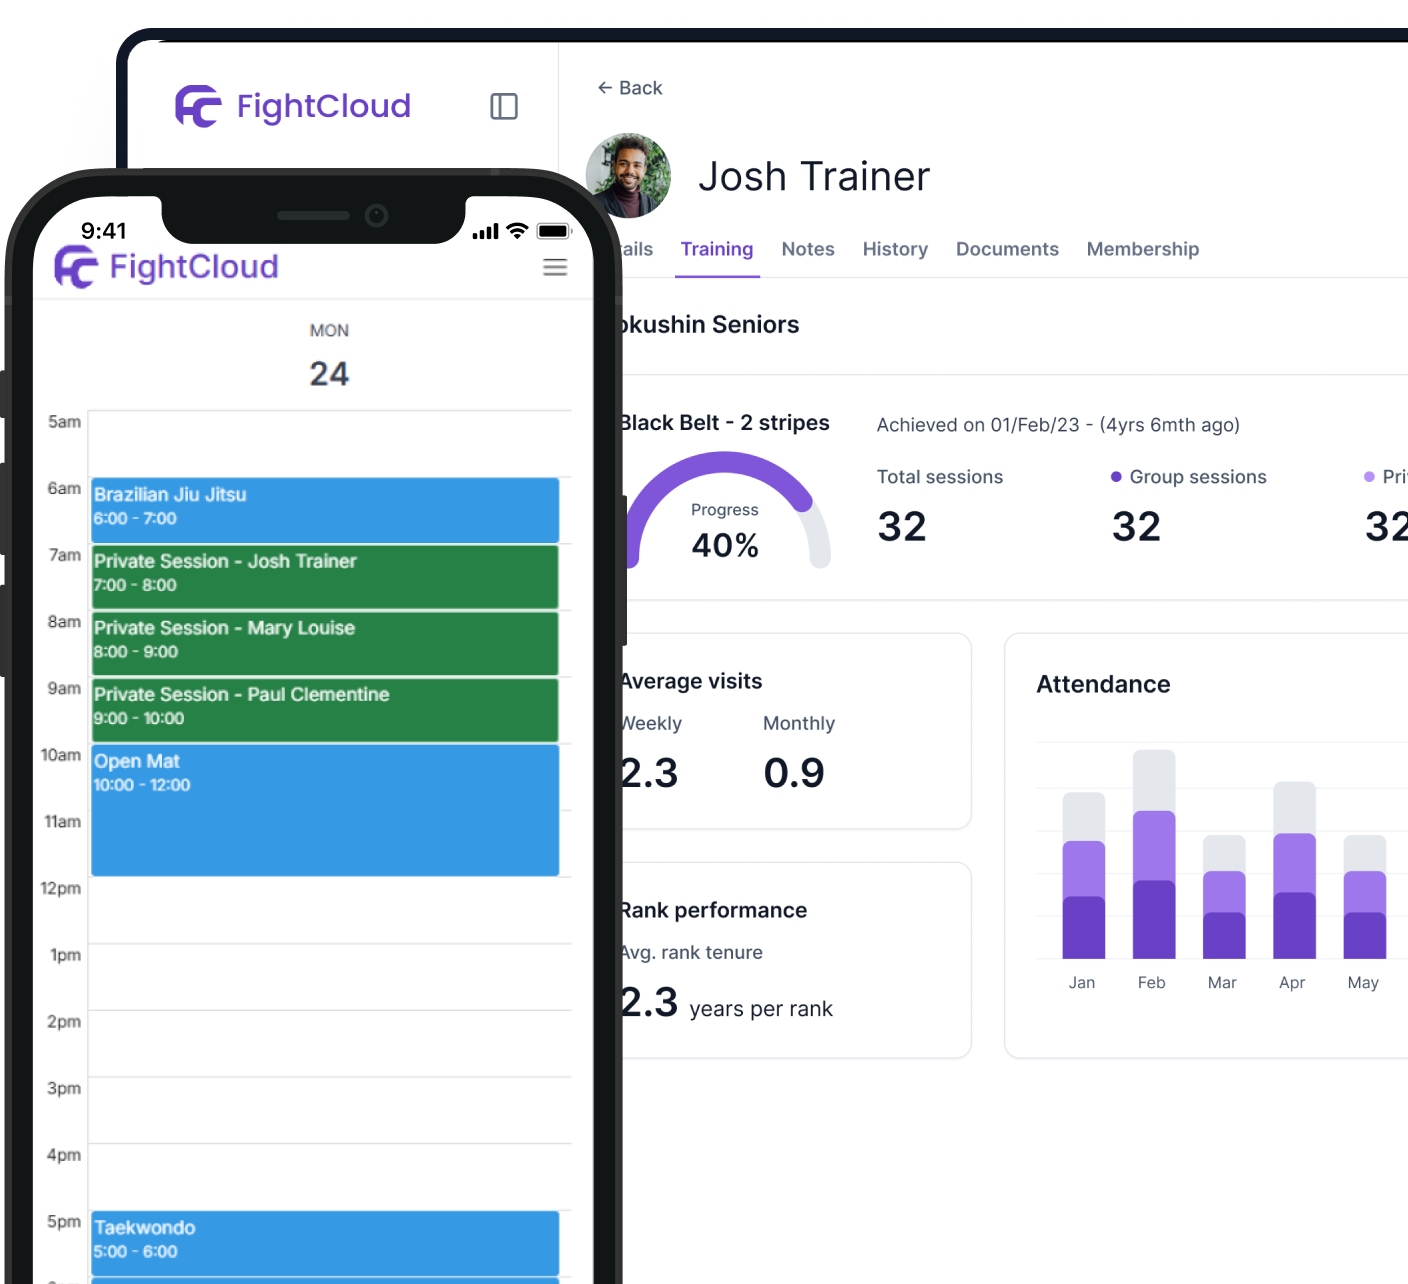Open the Documents tab
Viewport: 1408px width, 1284px height.
click(x=1007, y=249)
